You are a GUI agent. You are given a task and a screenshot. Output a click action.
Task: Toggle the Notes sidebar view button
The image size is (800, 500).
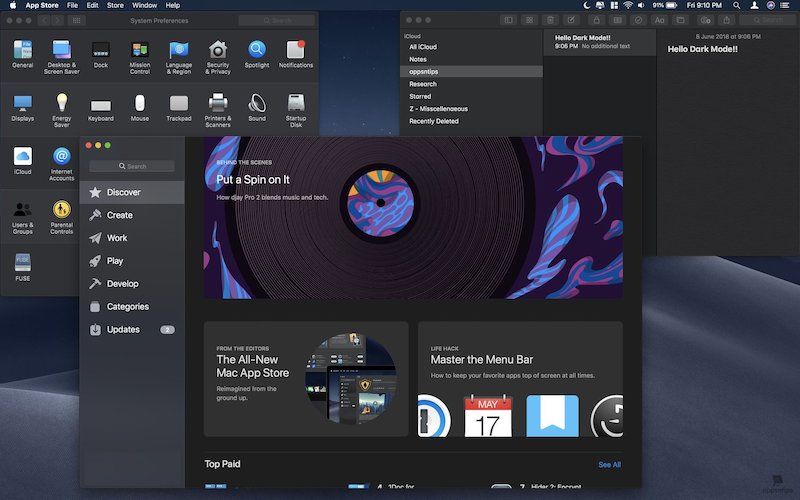(508, 20)
